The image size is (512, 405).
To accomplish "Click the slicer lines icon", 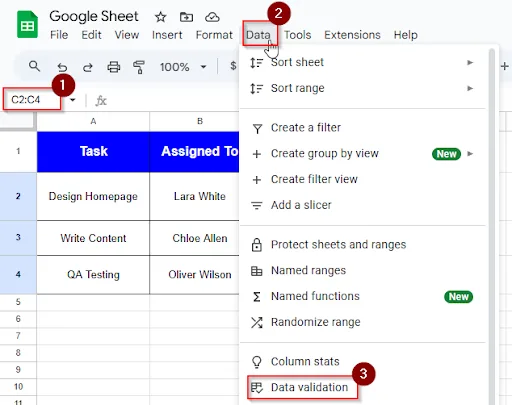I will [257, 206].
